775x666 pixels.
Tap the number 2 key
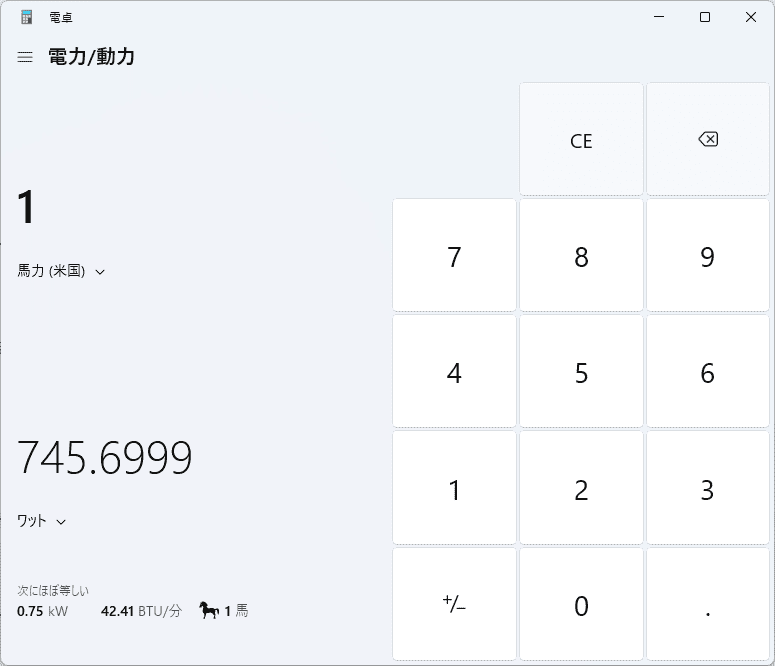click(x=581, y=489)
